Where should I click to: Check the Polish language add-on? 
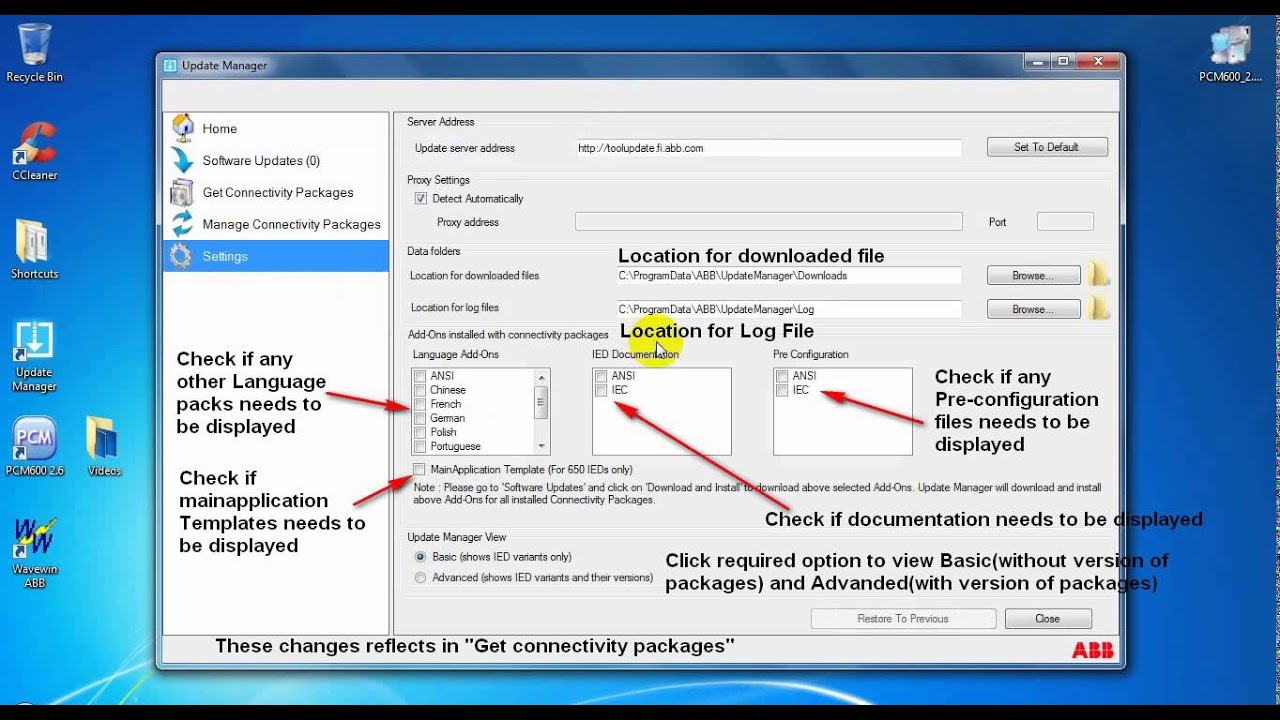tap(420, 432)
